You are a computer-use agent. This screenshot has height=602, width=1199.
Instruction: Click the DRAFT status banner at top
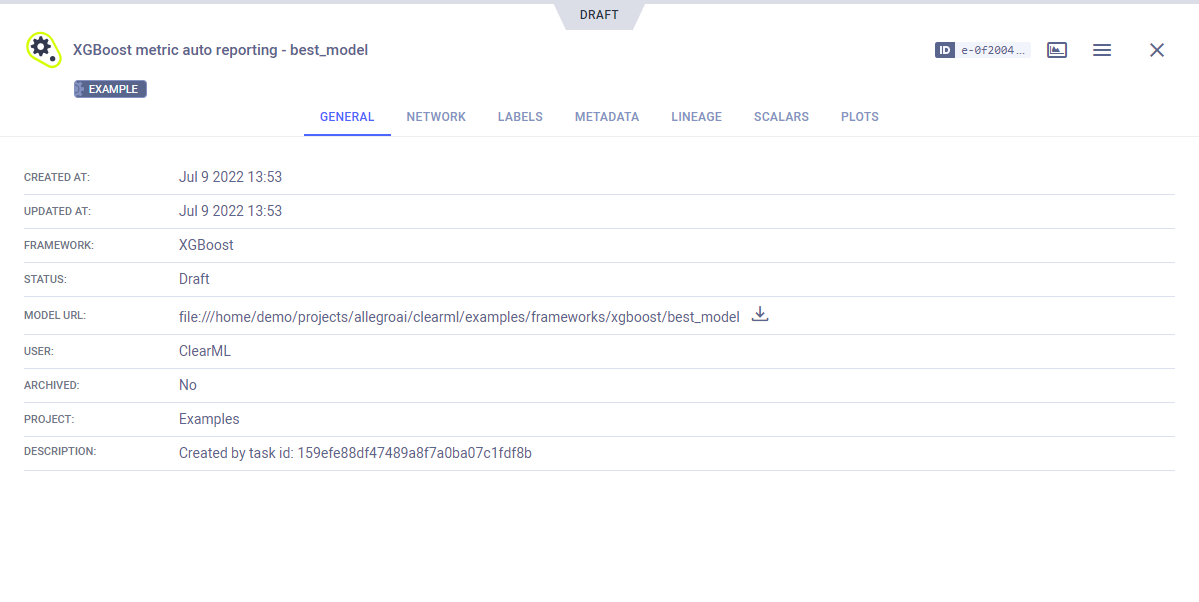(599, 15)
